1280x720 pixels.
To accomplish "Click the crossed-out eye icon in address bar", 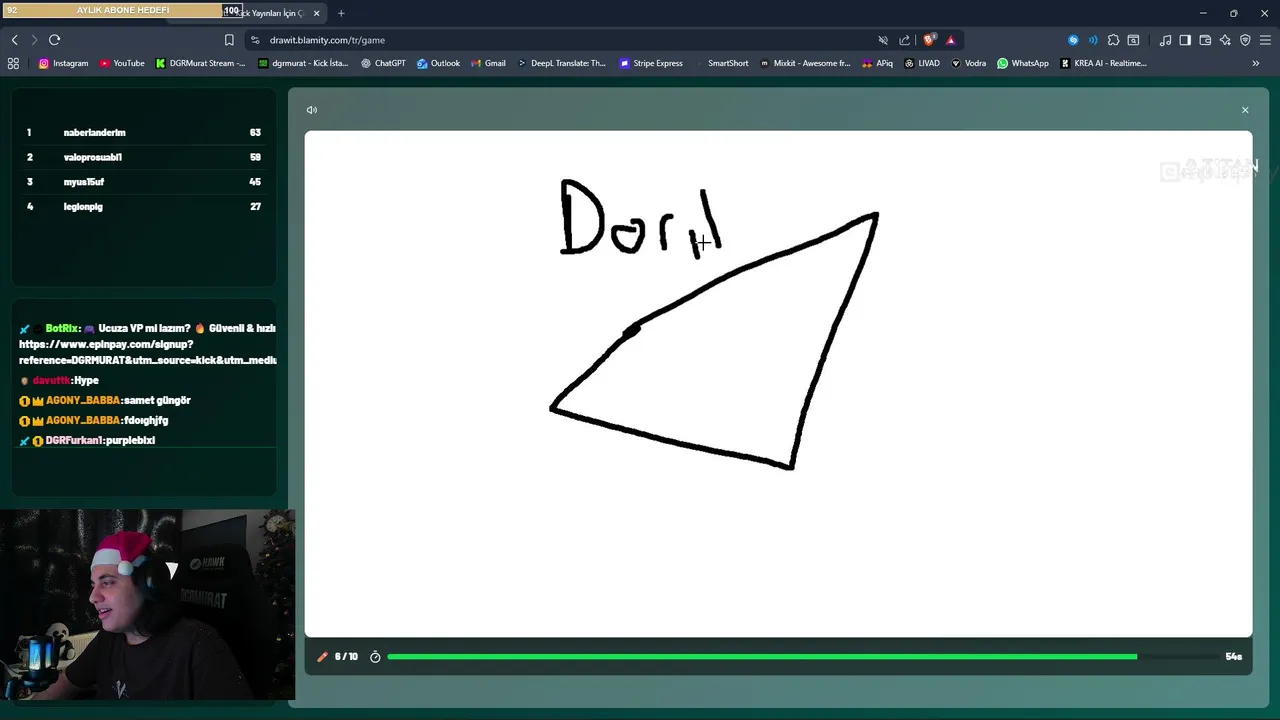I will pos(883,40).
